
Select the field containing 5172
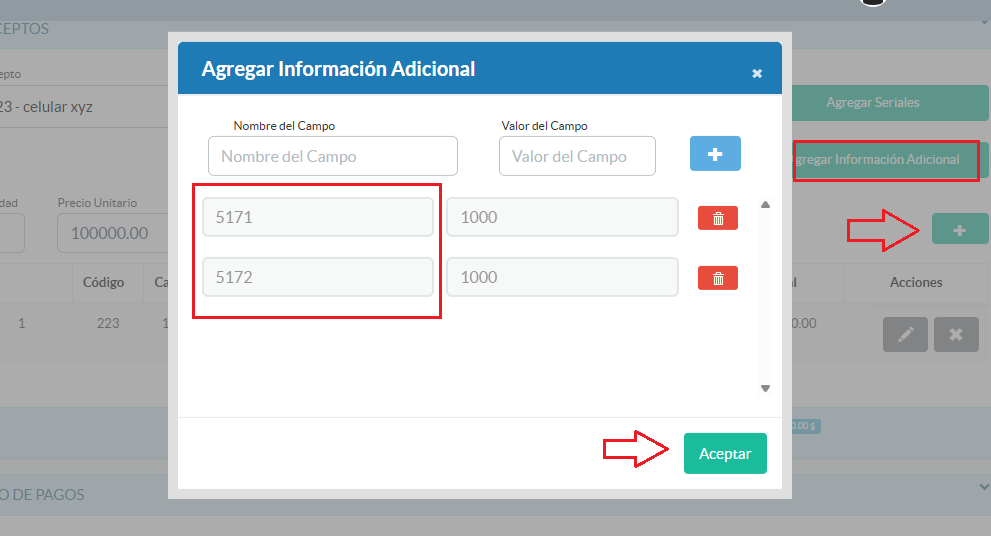coord(318,277)
